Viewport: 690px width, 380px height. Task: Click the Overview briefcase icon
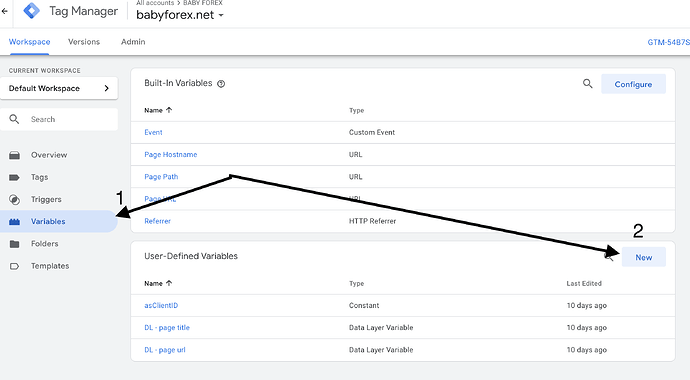click(x=15, y=155)
